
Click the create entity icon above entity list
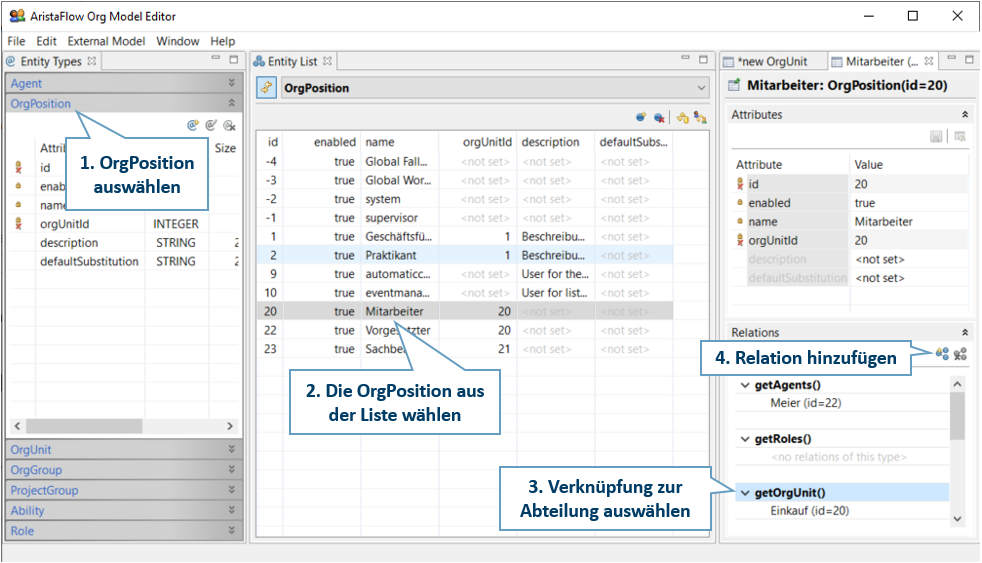click(x=641, y=117)
